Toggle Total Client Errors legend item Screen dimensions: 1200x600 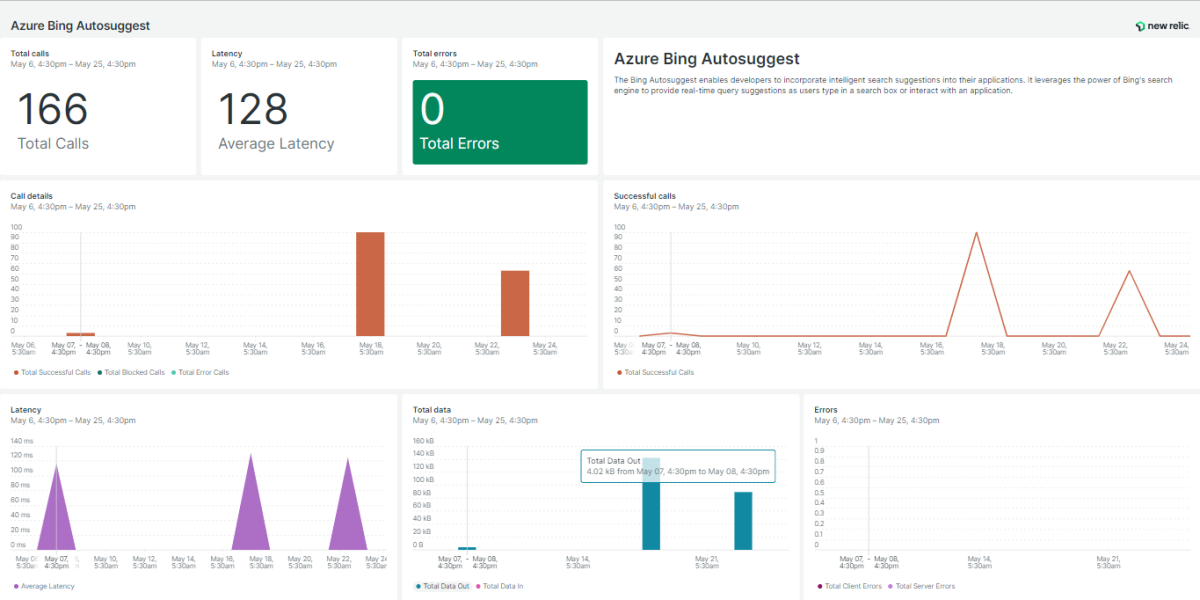pyautogui.click(x=852, y=586)
